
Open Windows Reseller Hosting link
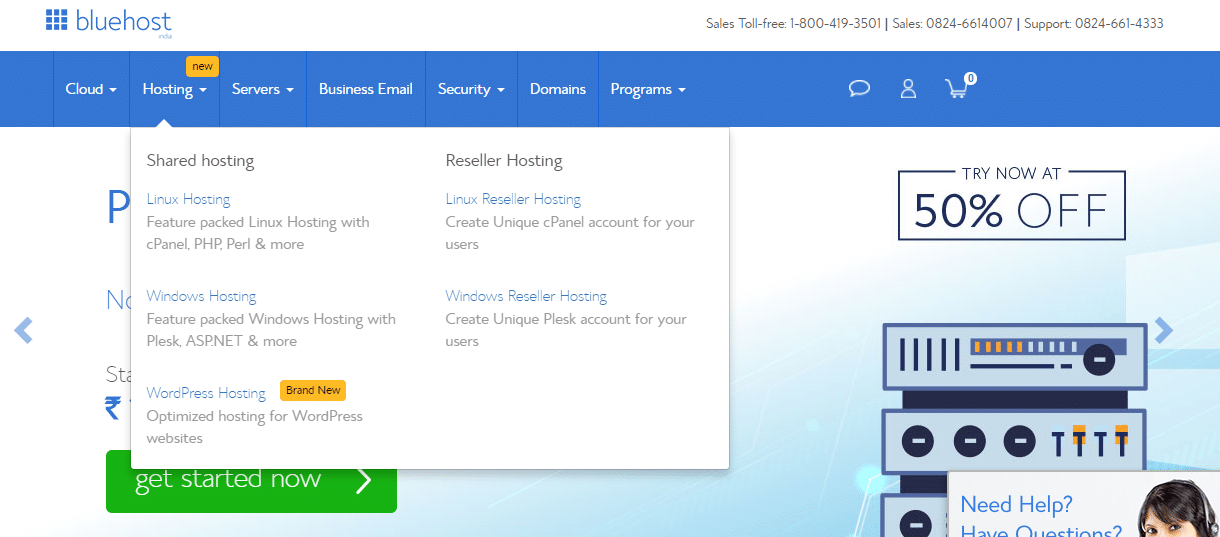(x=526, y=296)
